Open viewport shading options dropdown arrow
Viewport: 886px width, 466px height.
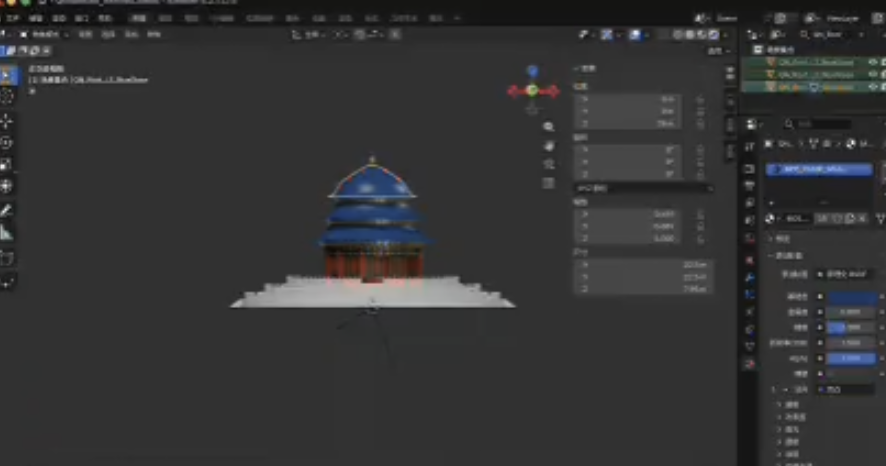pos(725,34)
